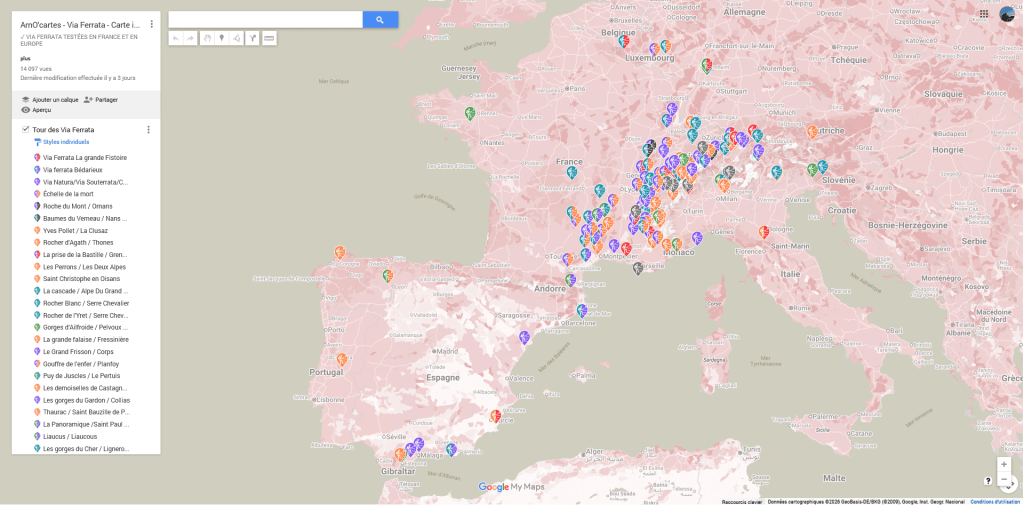
Task: Click the red marker in Belgique
Action: click(x=624, y=41)
